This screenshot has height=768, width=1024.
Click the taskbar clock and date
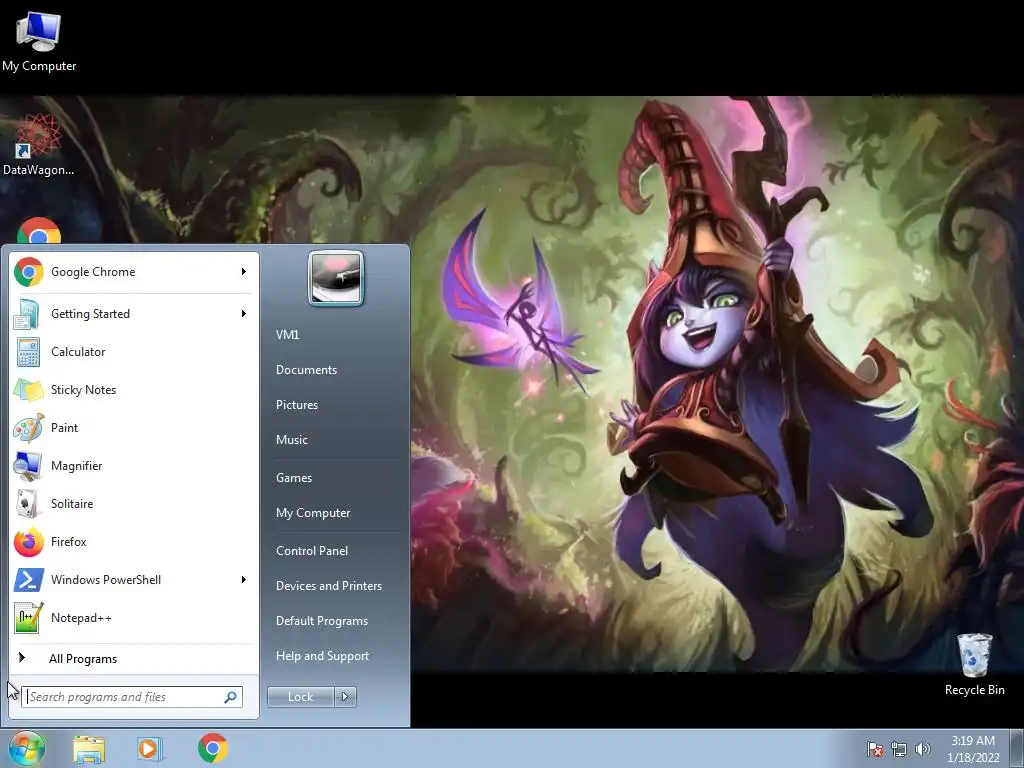pos(973,749)
